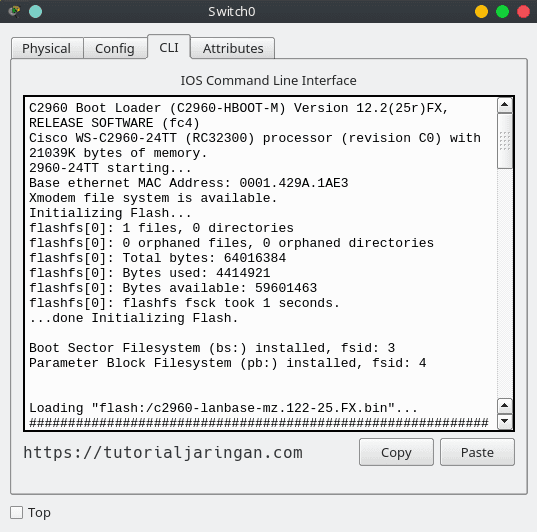Click the scroll up arrow at top of CLI scrollbar

point(505,105)
